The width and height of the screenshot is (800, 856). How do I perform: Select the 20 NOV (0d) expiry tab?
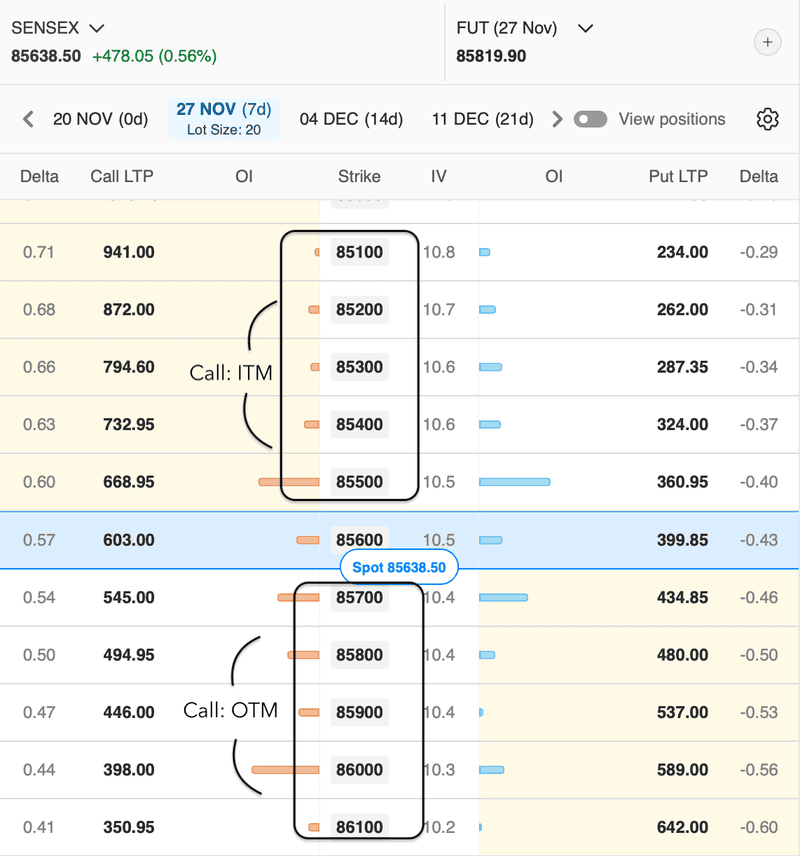point(100,119)
